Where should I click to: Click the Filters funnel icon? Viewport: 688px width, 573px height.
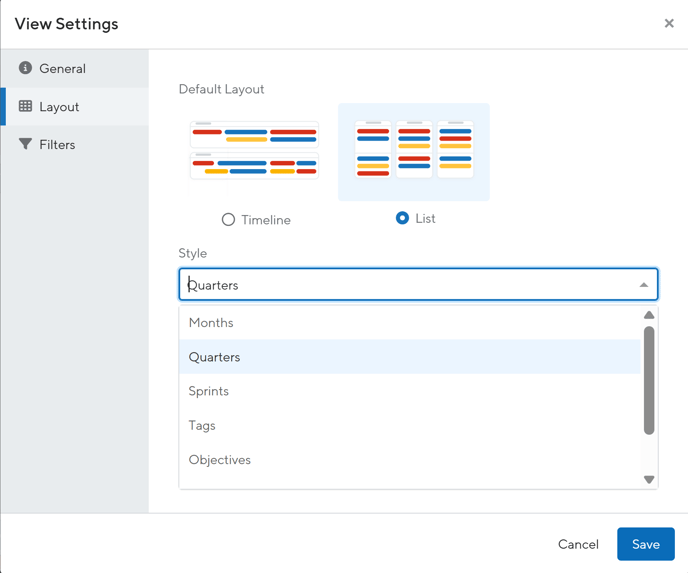coord(25,144)
